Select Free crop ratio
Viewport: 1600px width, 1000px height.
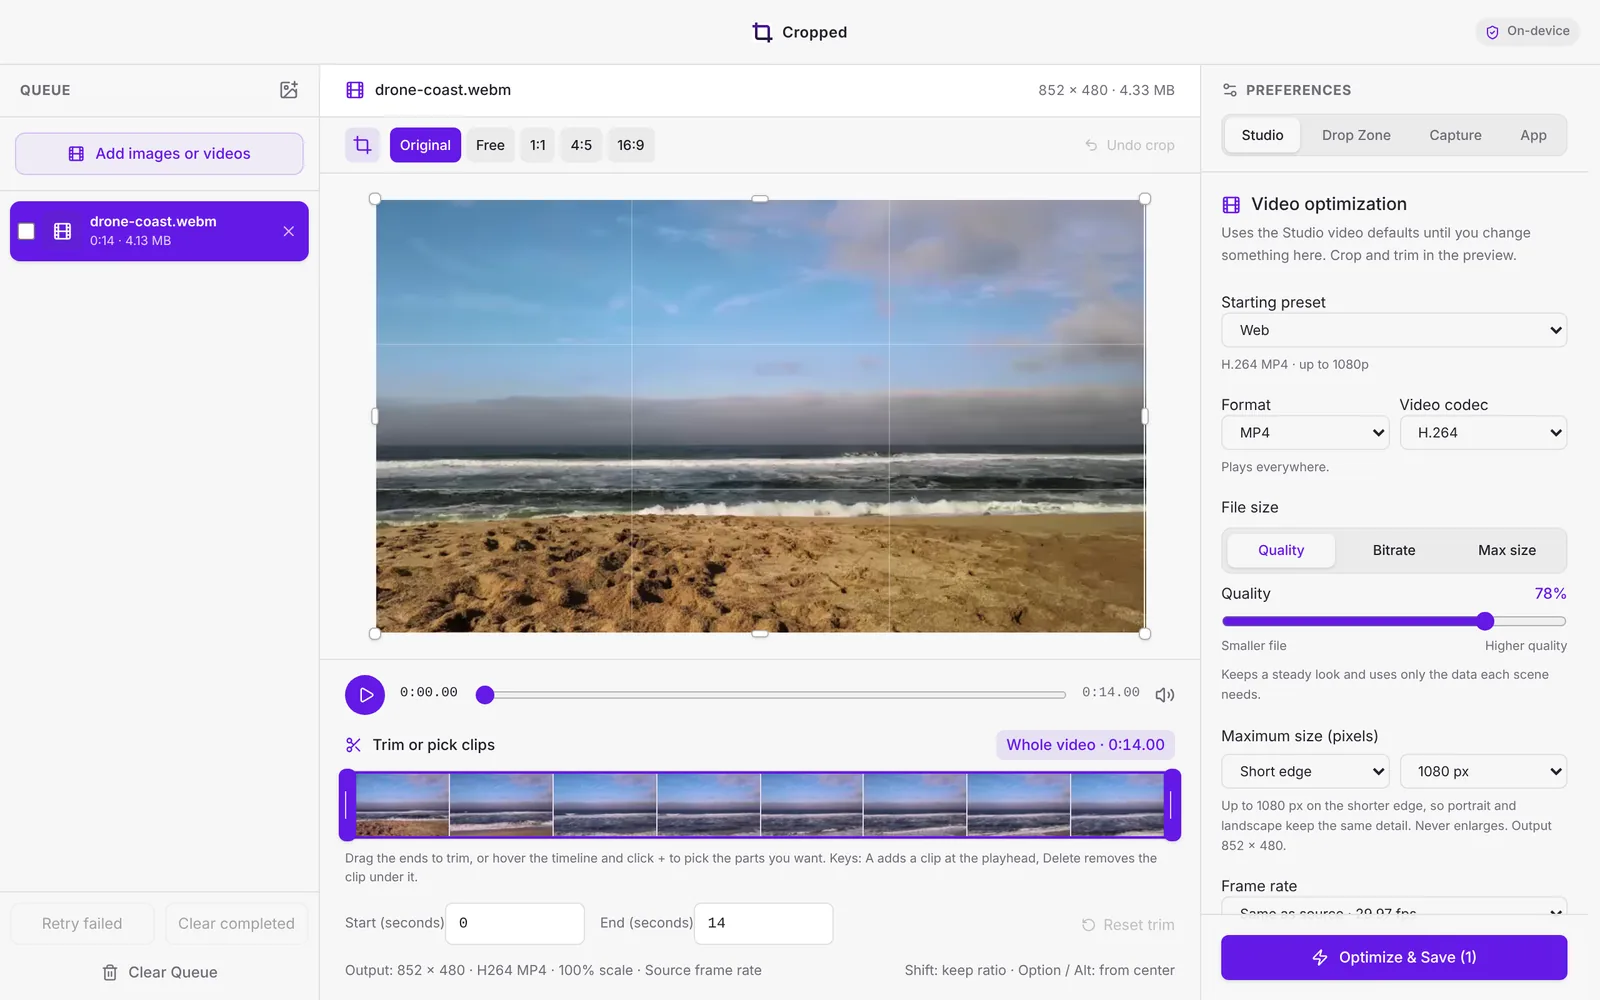(x=490, y=145)
